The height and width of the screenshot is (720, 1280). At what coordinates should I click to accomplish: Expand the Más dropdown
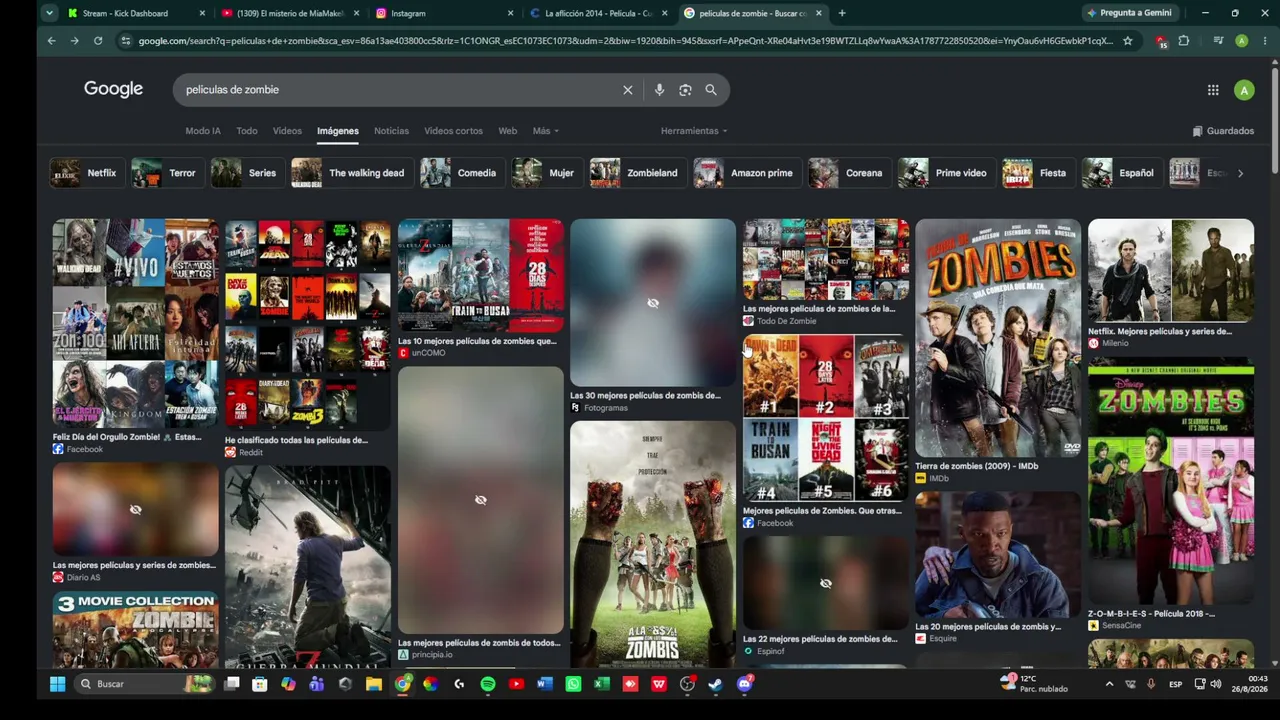coord(545,131)
